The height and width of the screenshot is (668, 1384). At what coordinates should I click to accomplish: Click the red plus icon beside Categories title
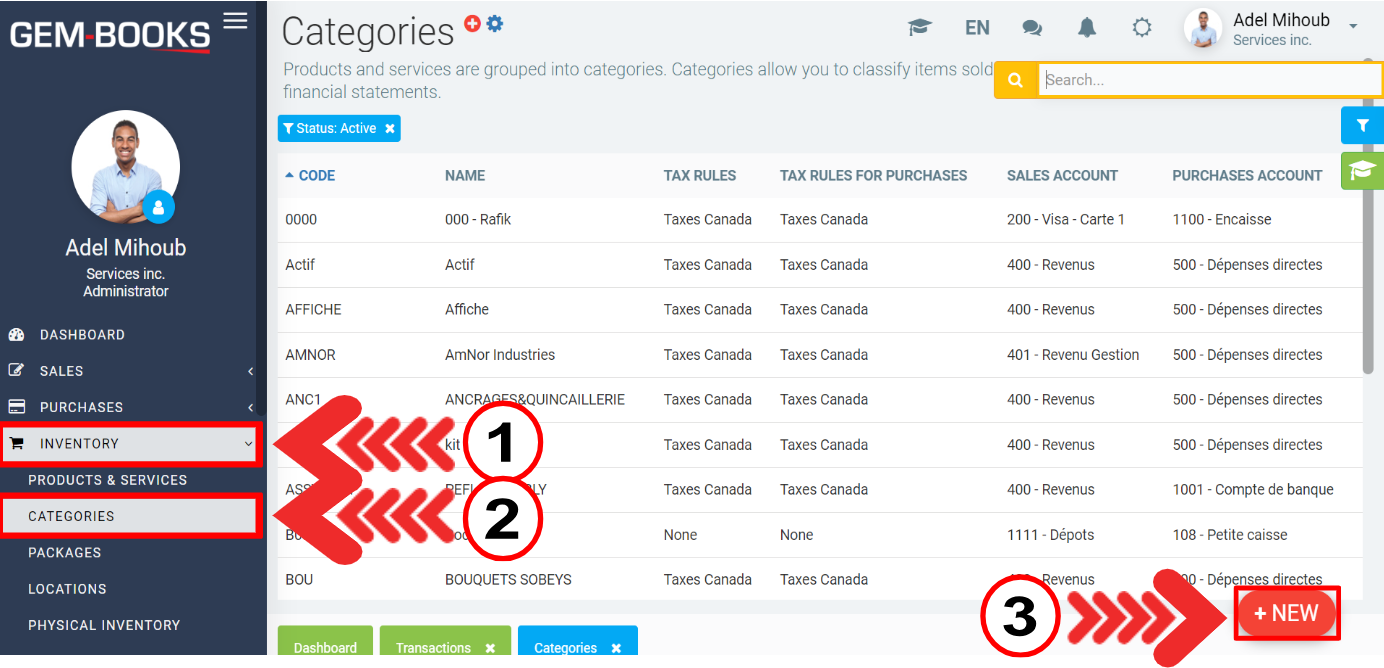point(473,23)
